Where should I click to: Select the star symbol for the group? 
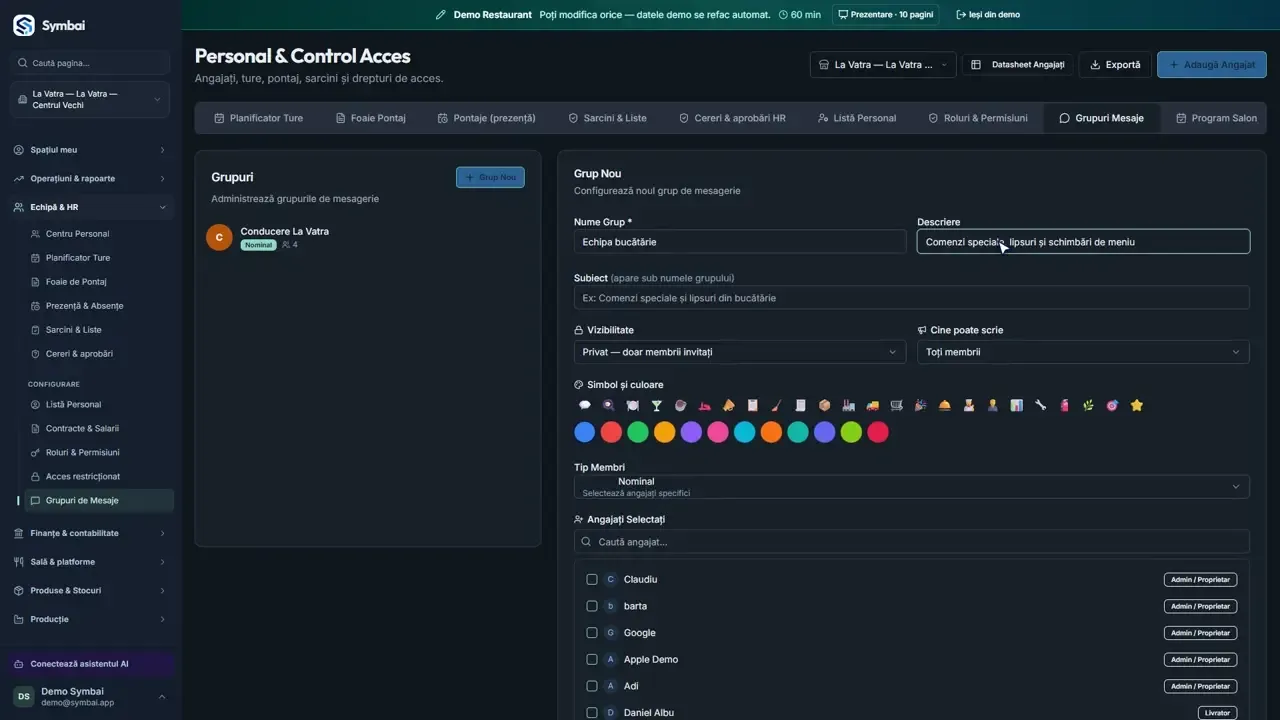pos(1137,405)
